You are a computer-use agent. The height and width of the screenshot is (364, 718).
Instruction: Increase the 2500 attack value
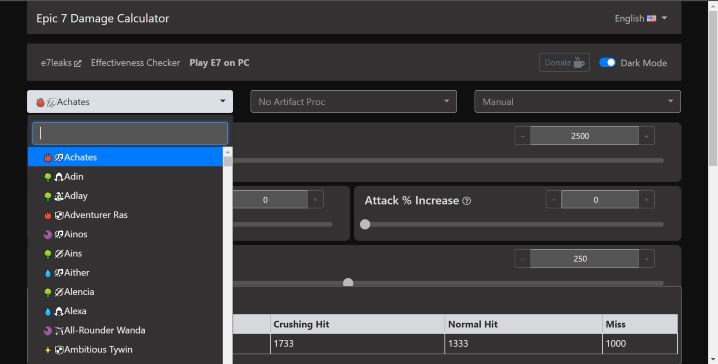pyautogui.click(x=647, y=136)
